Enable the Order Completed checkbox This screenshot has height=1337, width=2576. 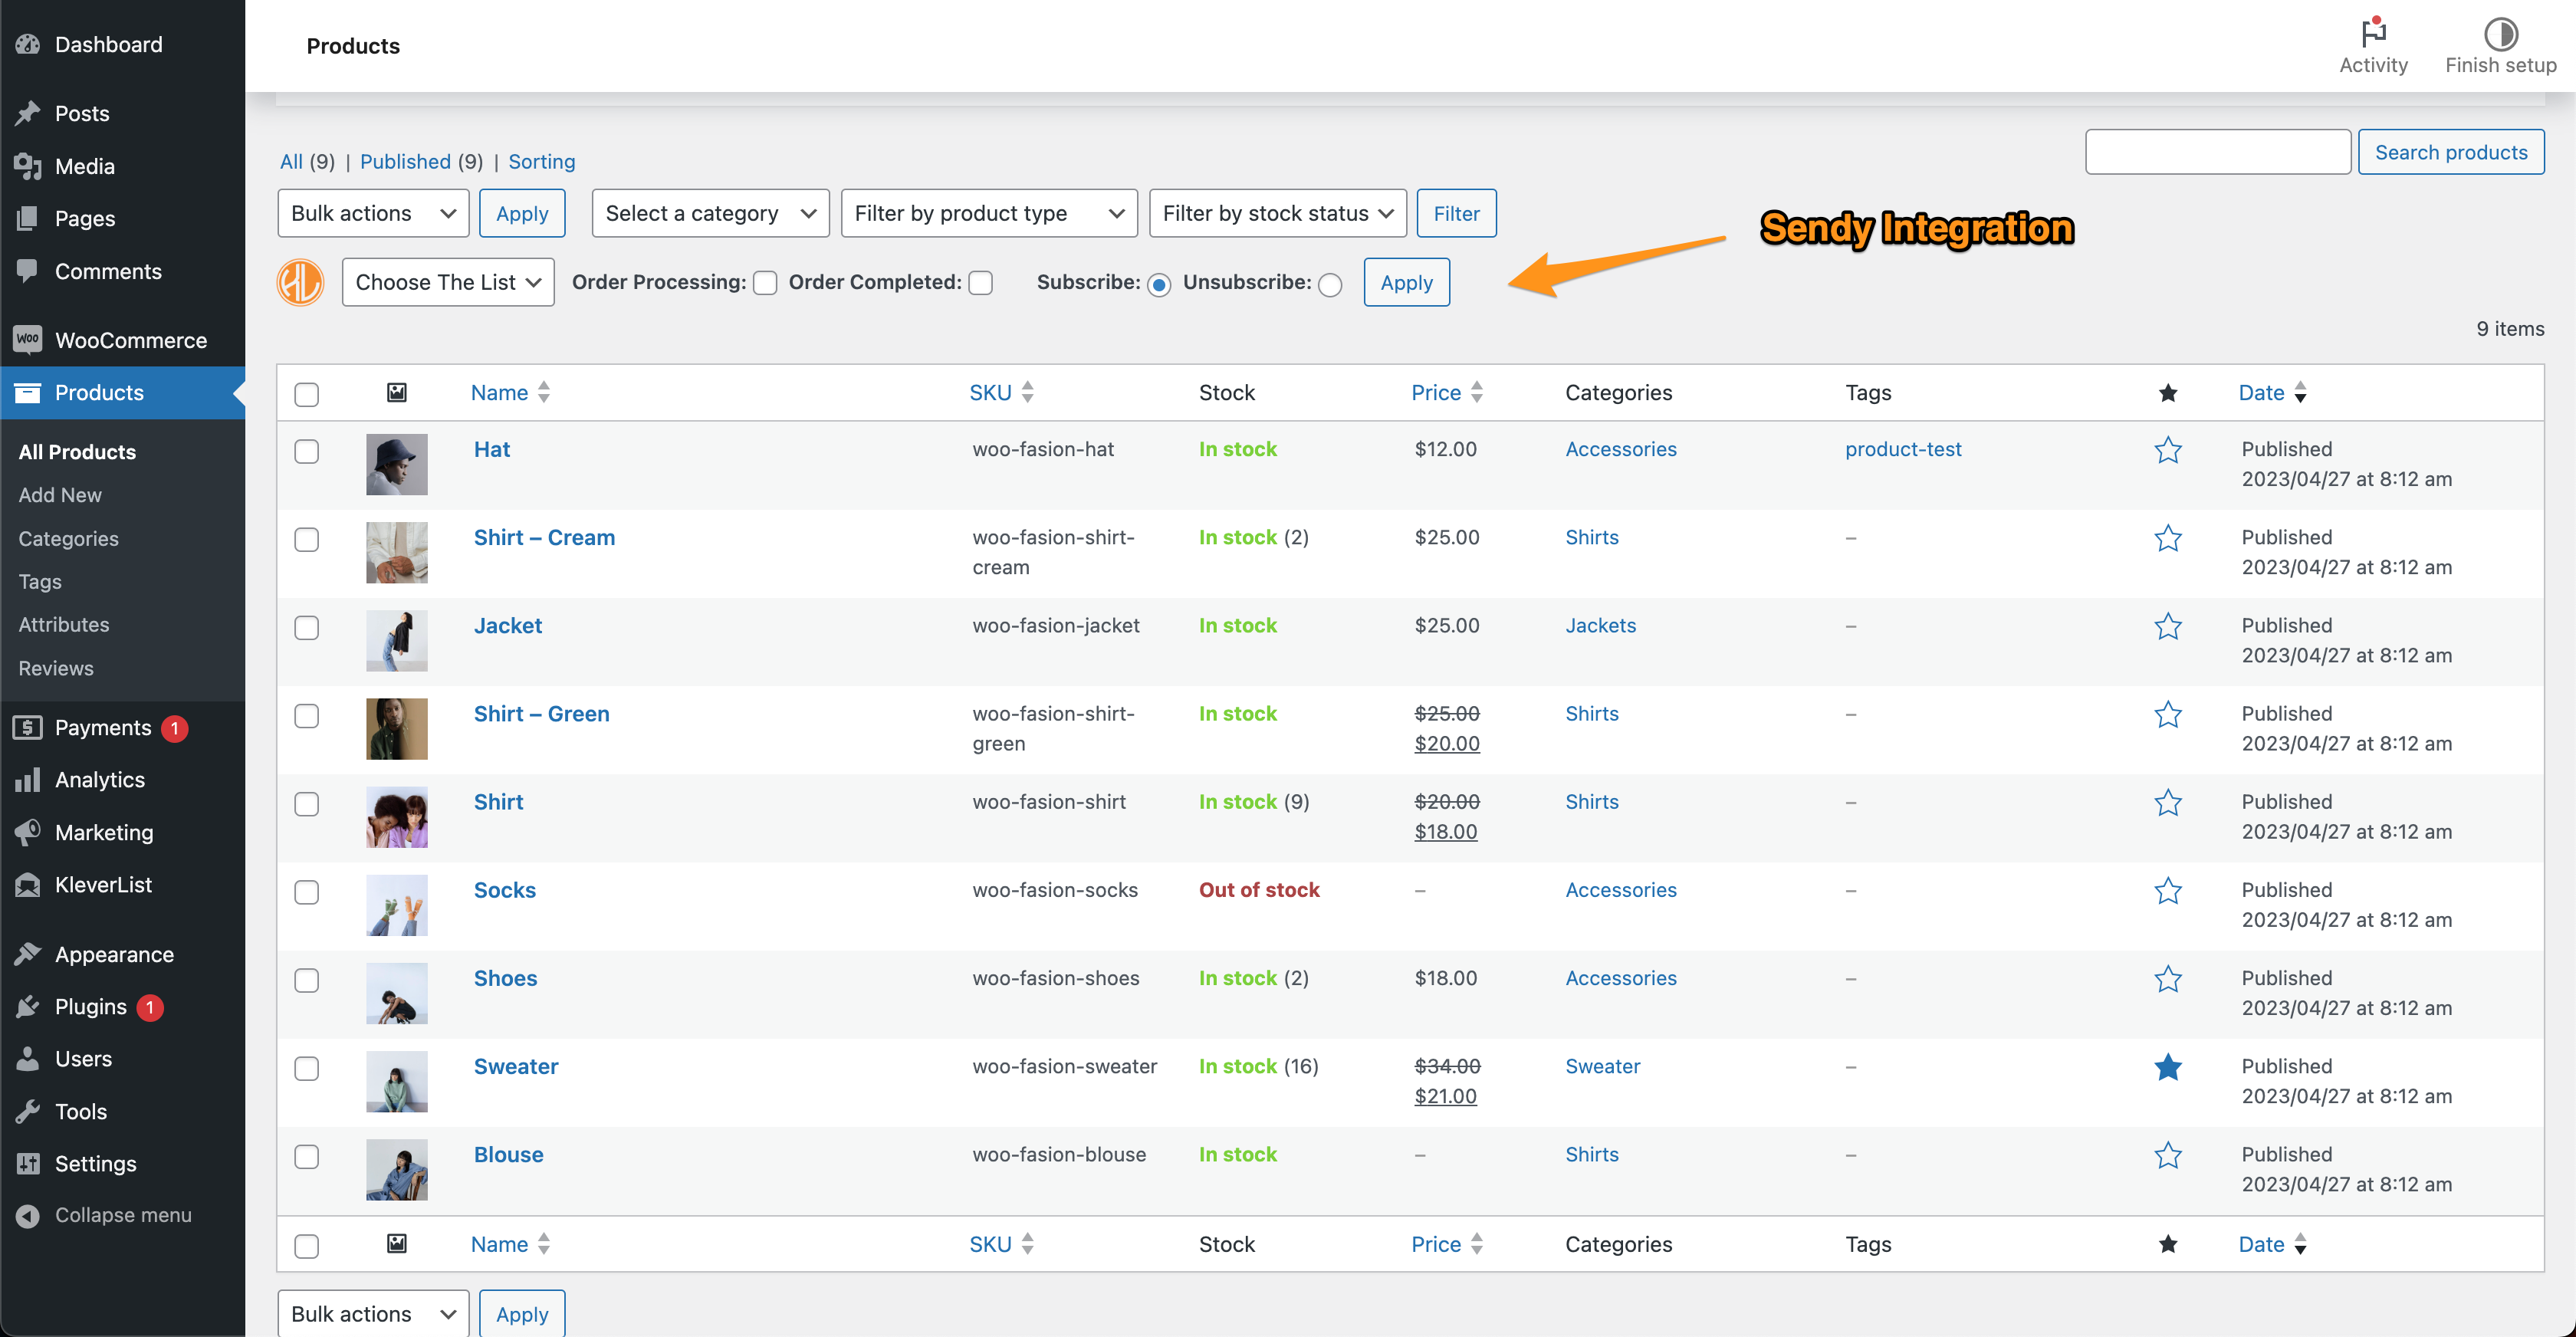tap(981, 284)
